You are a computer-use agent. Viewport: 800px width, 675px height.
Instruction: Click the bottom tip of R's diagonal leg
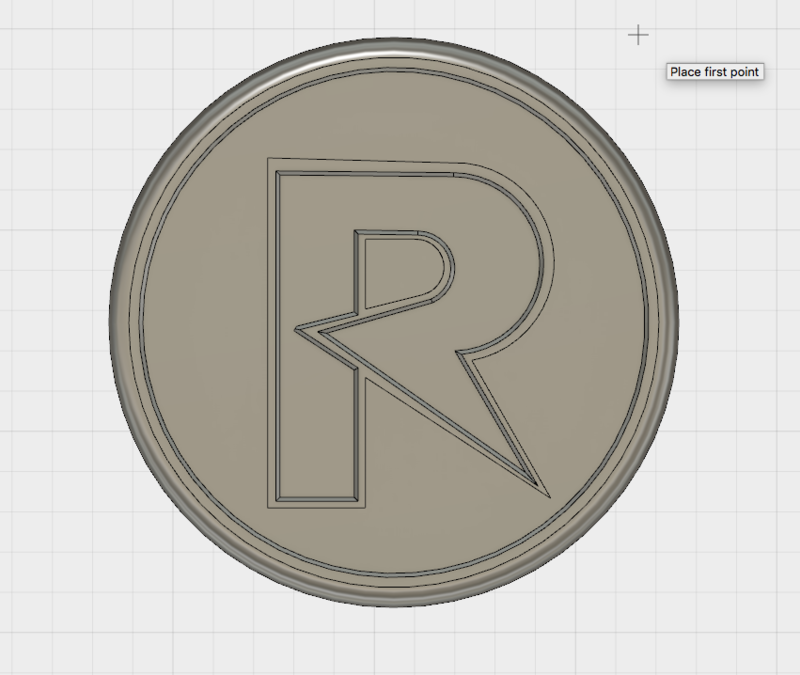[546, 491]
